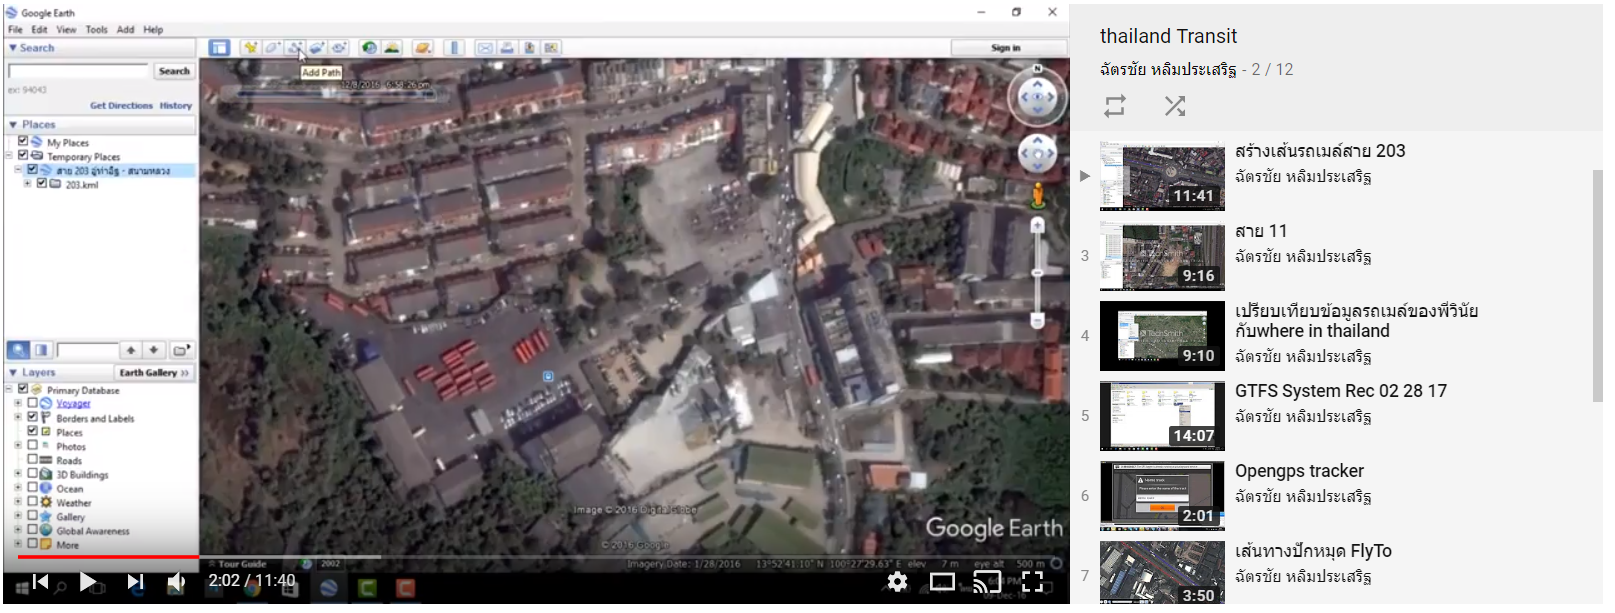The image size is (1615, 613).
Task: Open the Edit menu
Action: (x=39, y=29)
